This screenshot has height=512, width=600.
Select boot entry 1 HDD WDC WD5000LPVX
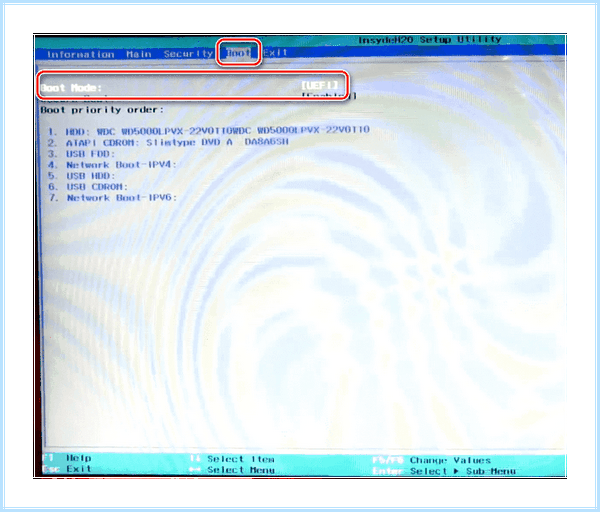coord(209,131)
